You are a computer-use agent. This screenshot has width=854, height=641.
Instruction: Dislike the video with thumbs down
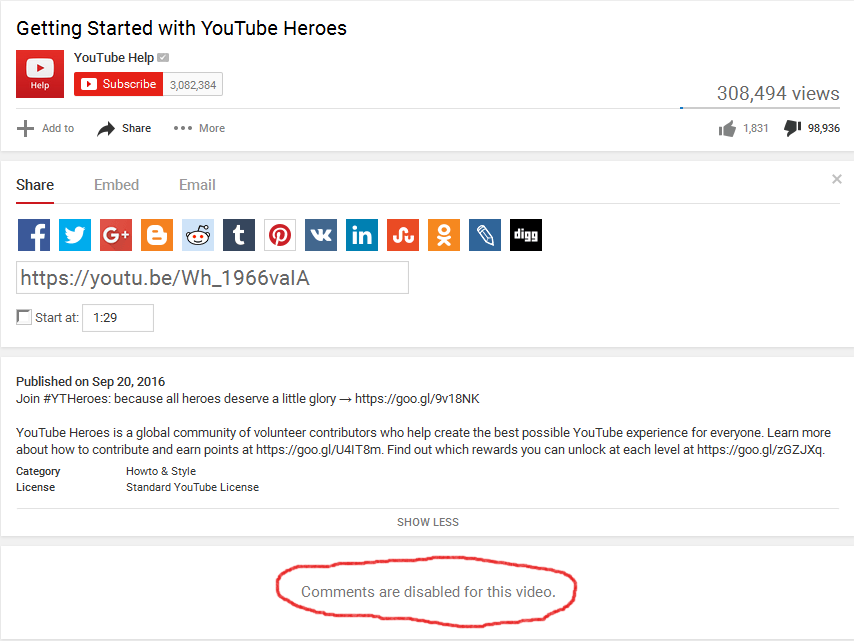tap(812, 129)
